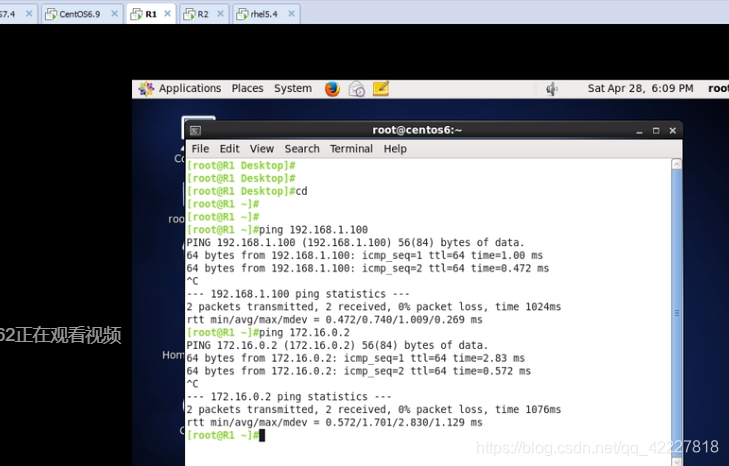Switch to the CentOS6.9 tab
Image resolution: width=729 pixels, height=466 pixels.
click(x=80, y=14)
